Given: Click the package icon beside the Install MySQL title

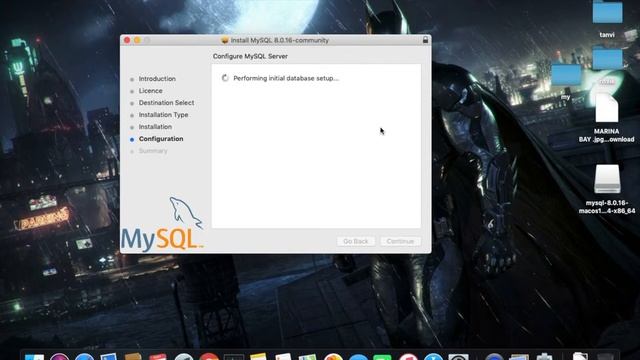Looking at the screenshot, I should (224, 40).
